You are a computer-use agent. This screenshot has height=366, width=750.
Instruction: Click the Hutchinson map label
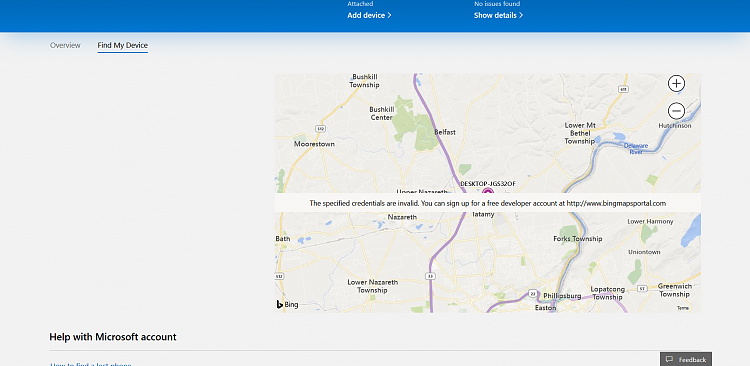pos(675,125)
